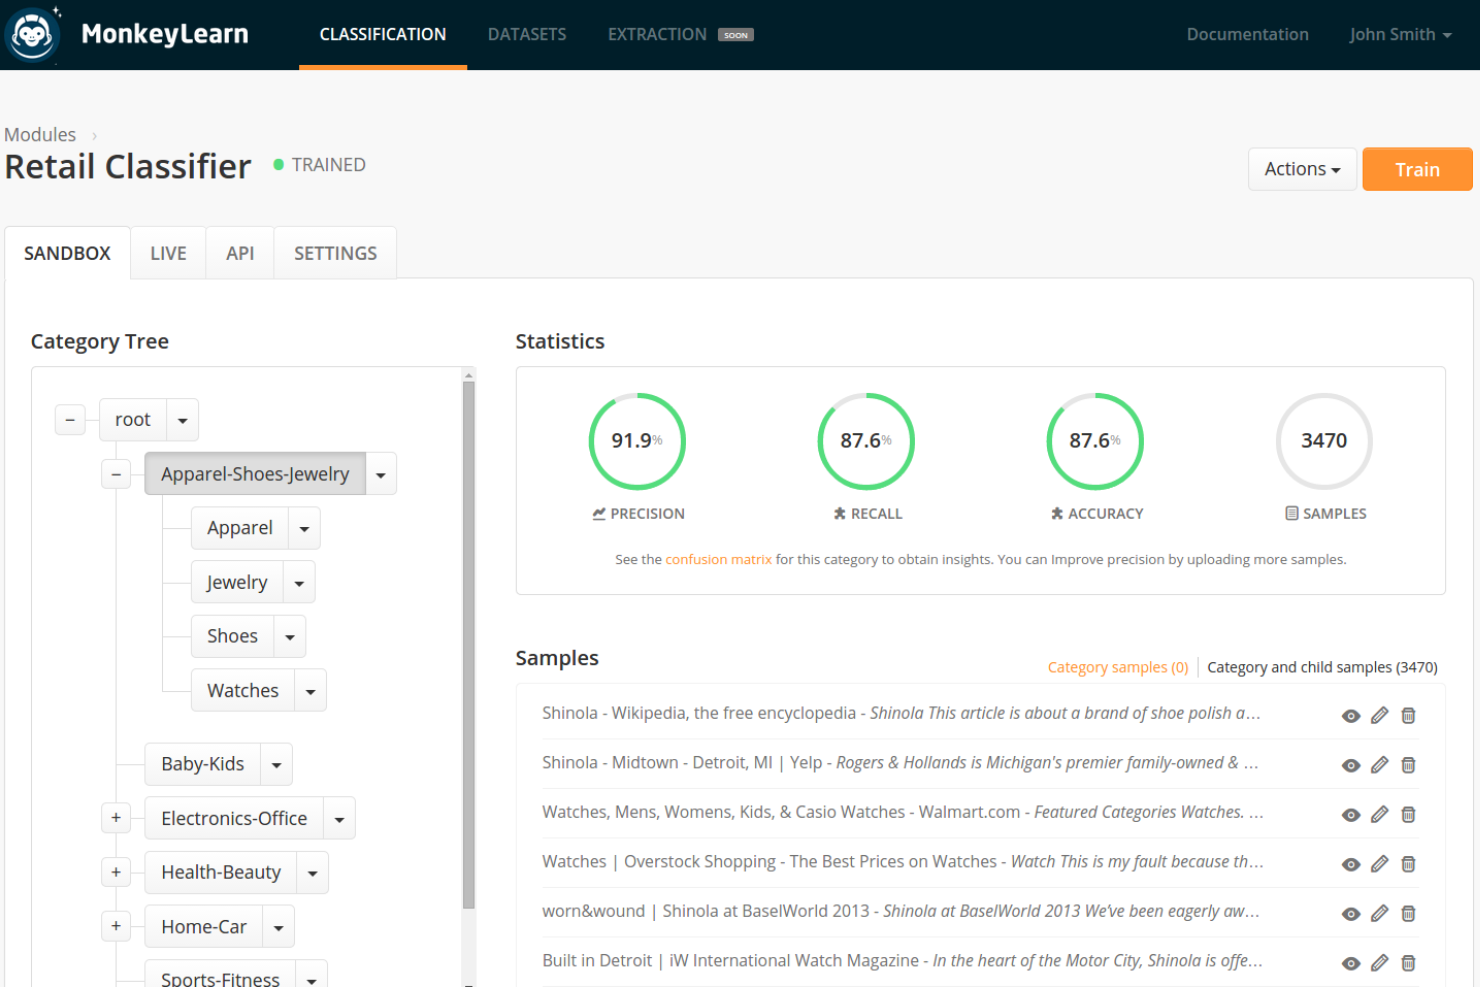Edit the worn&wound BaselWorld 2013 sample
Viewport: 1480px width, 987px height.
[1380, 913]
